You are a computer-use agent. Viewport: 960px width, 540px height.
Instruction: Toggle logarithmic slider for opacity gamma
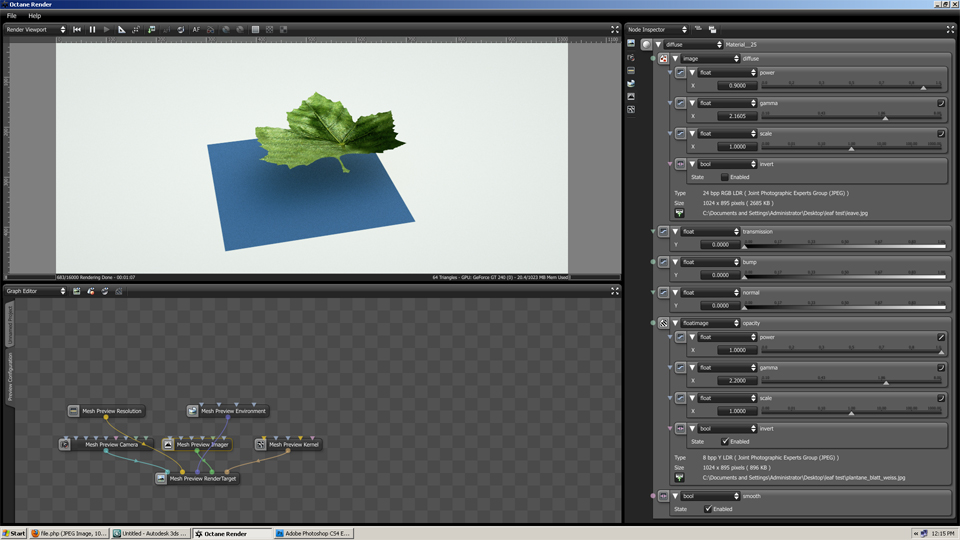(x=941, y=367)
